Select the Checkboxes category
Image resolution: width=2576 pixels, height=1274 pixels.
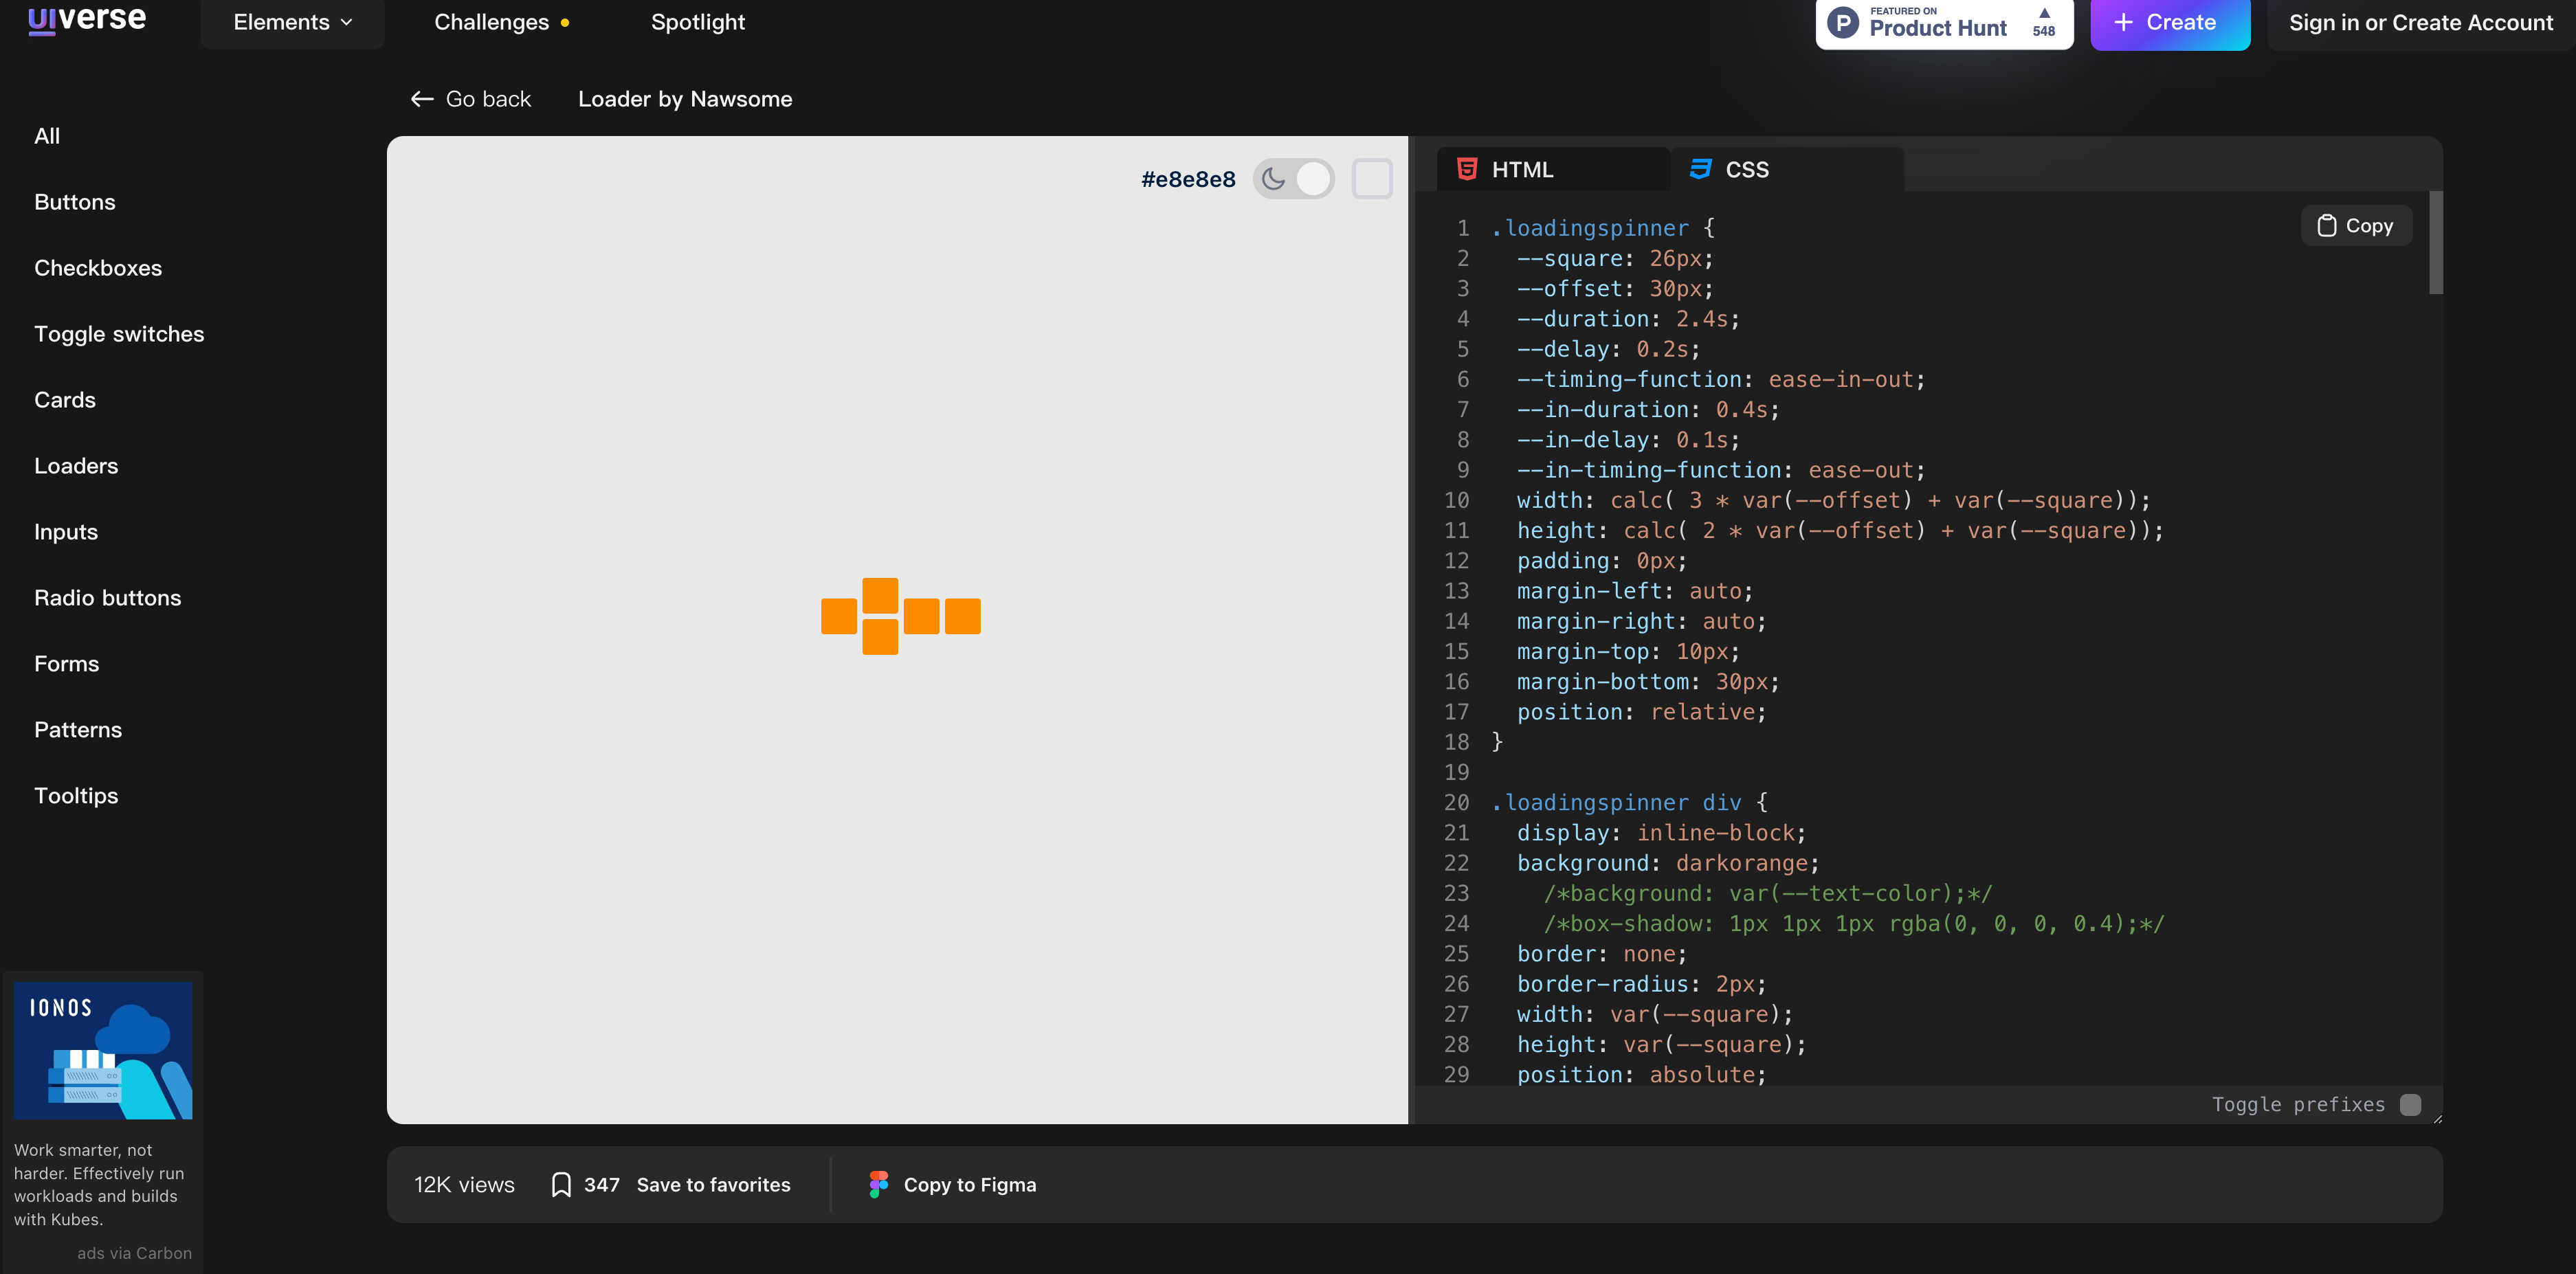point(98,268)
